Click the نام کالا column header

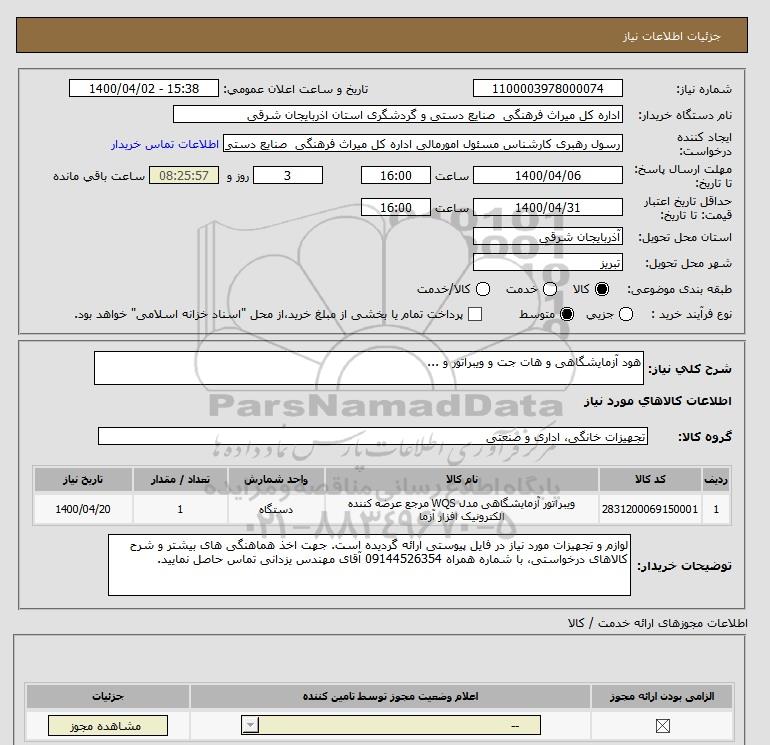pyautogui.click(x=461, y=479)
